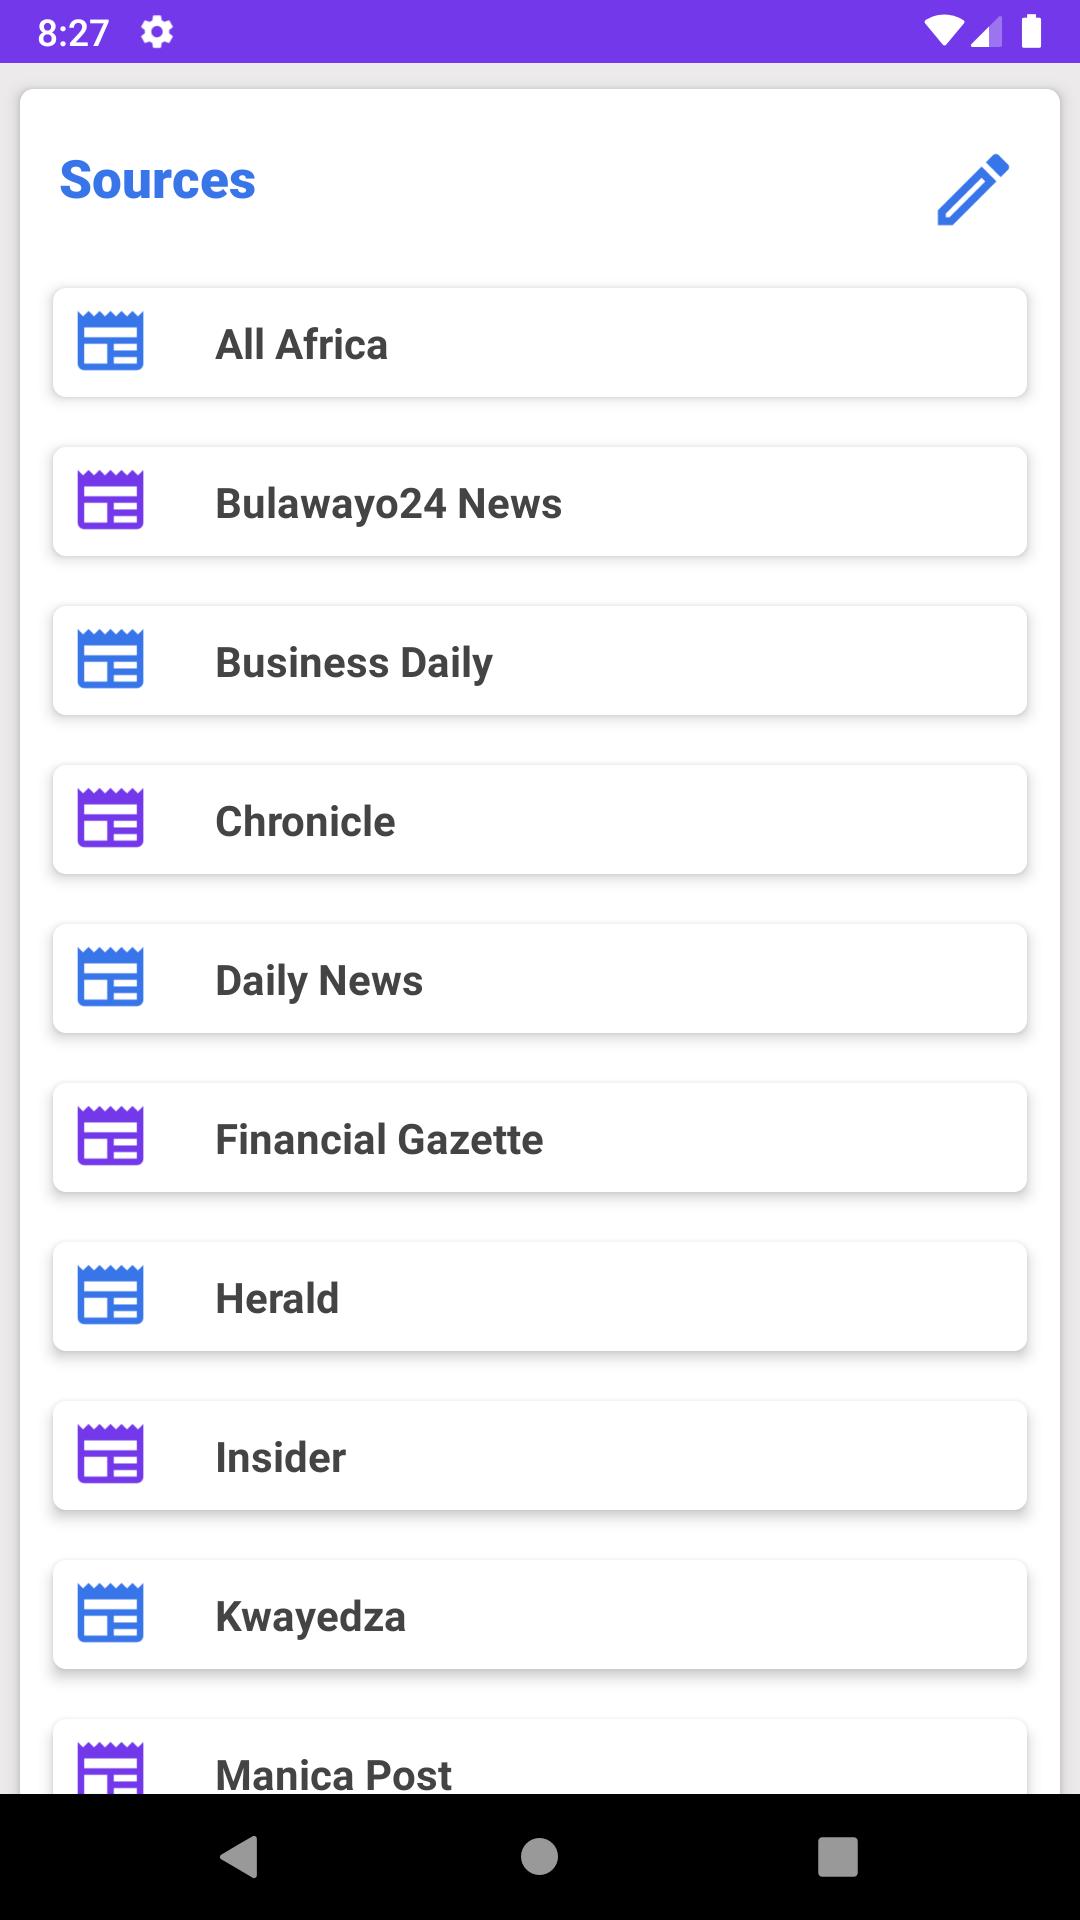Tap the Android home navigation button
This screenshot has height=1920, width=1080.
point(540,1857)
